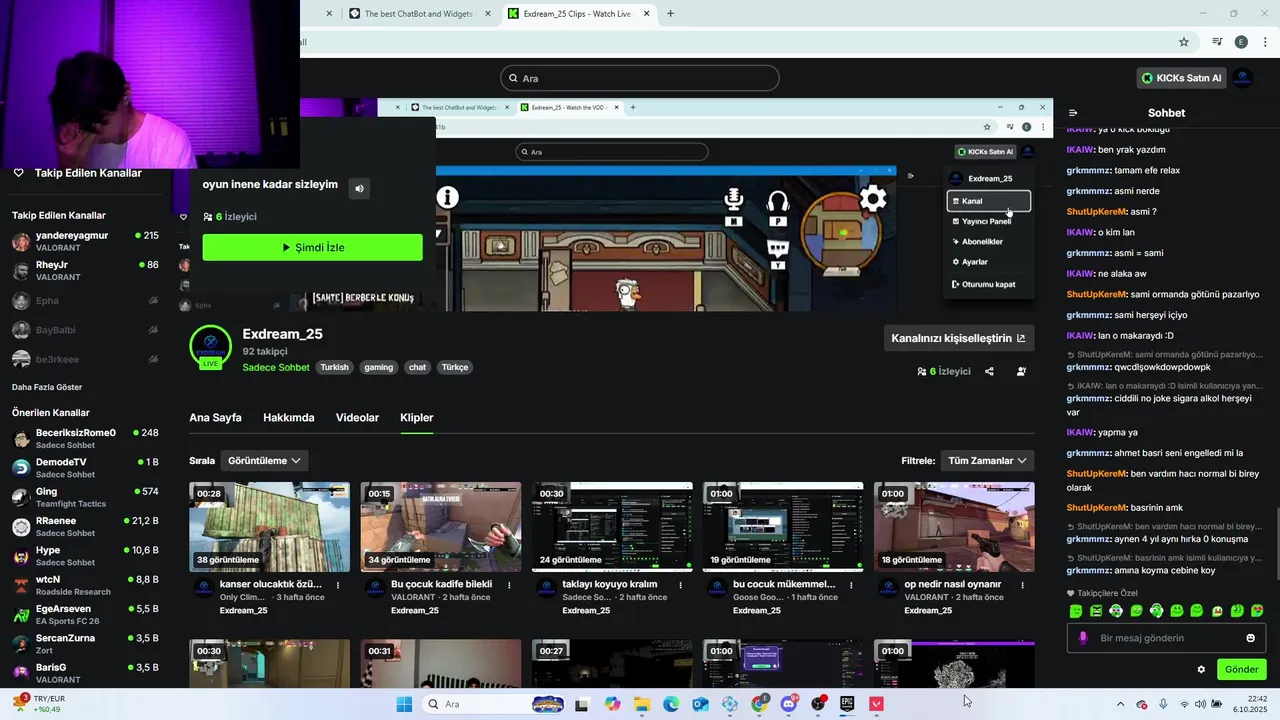Click volume icon in system tray
Viewport: 1280px width, 720px height.
[1200, 704]
